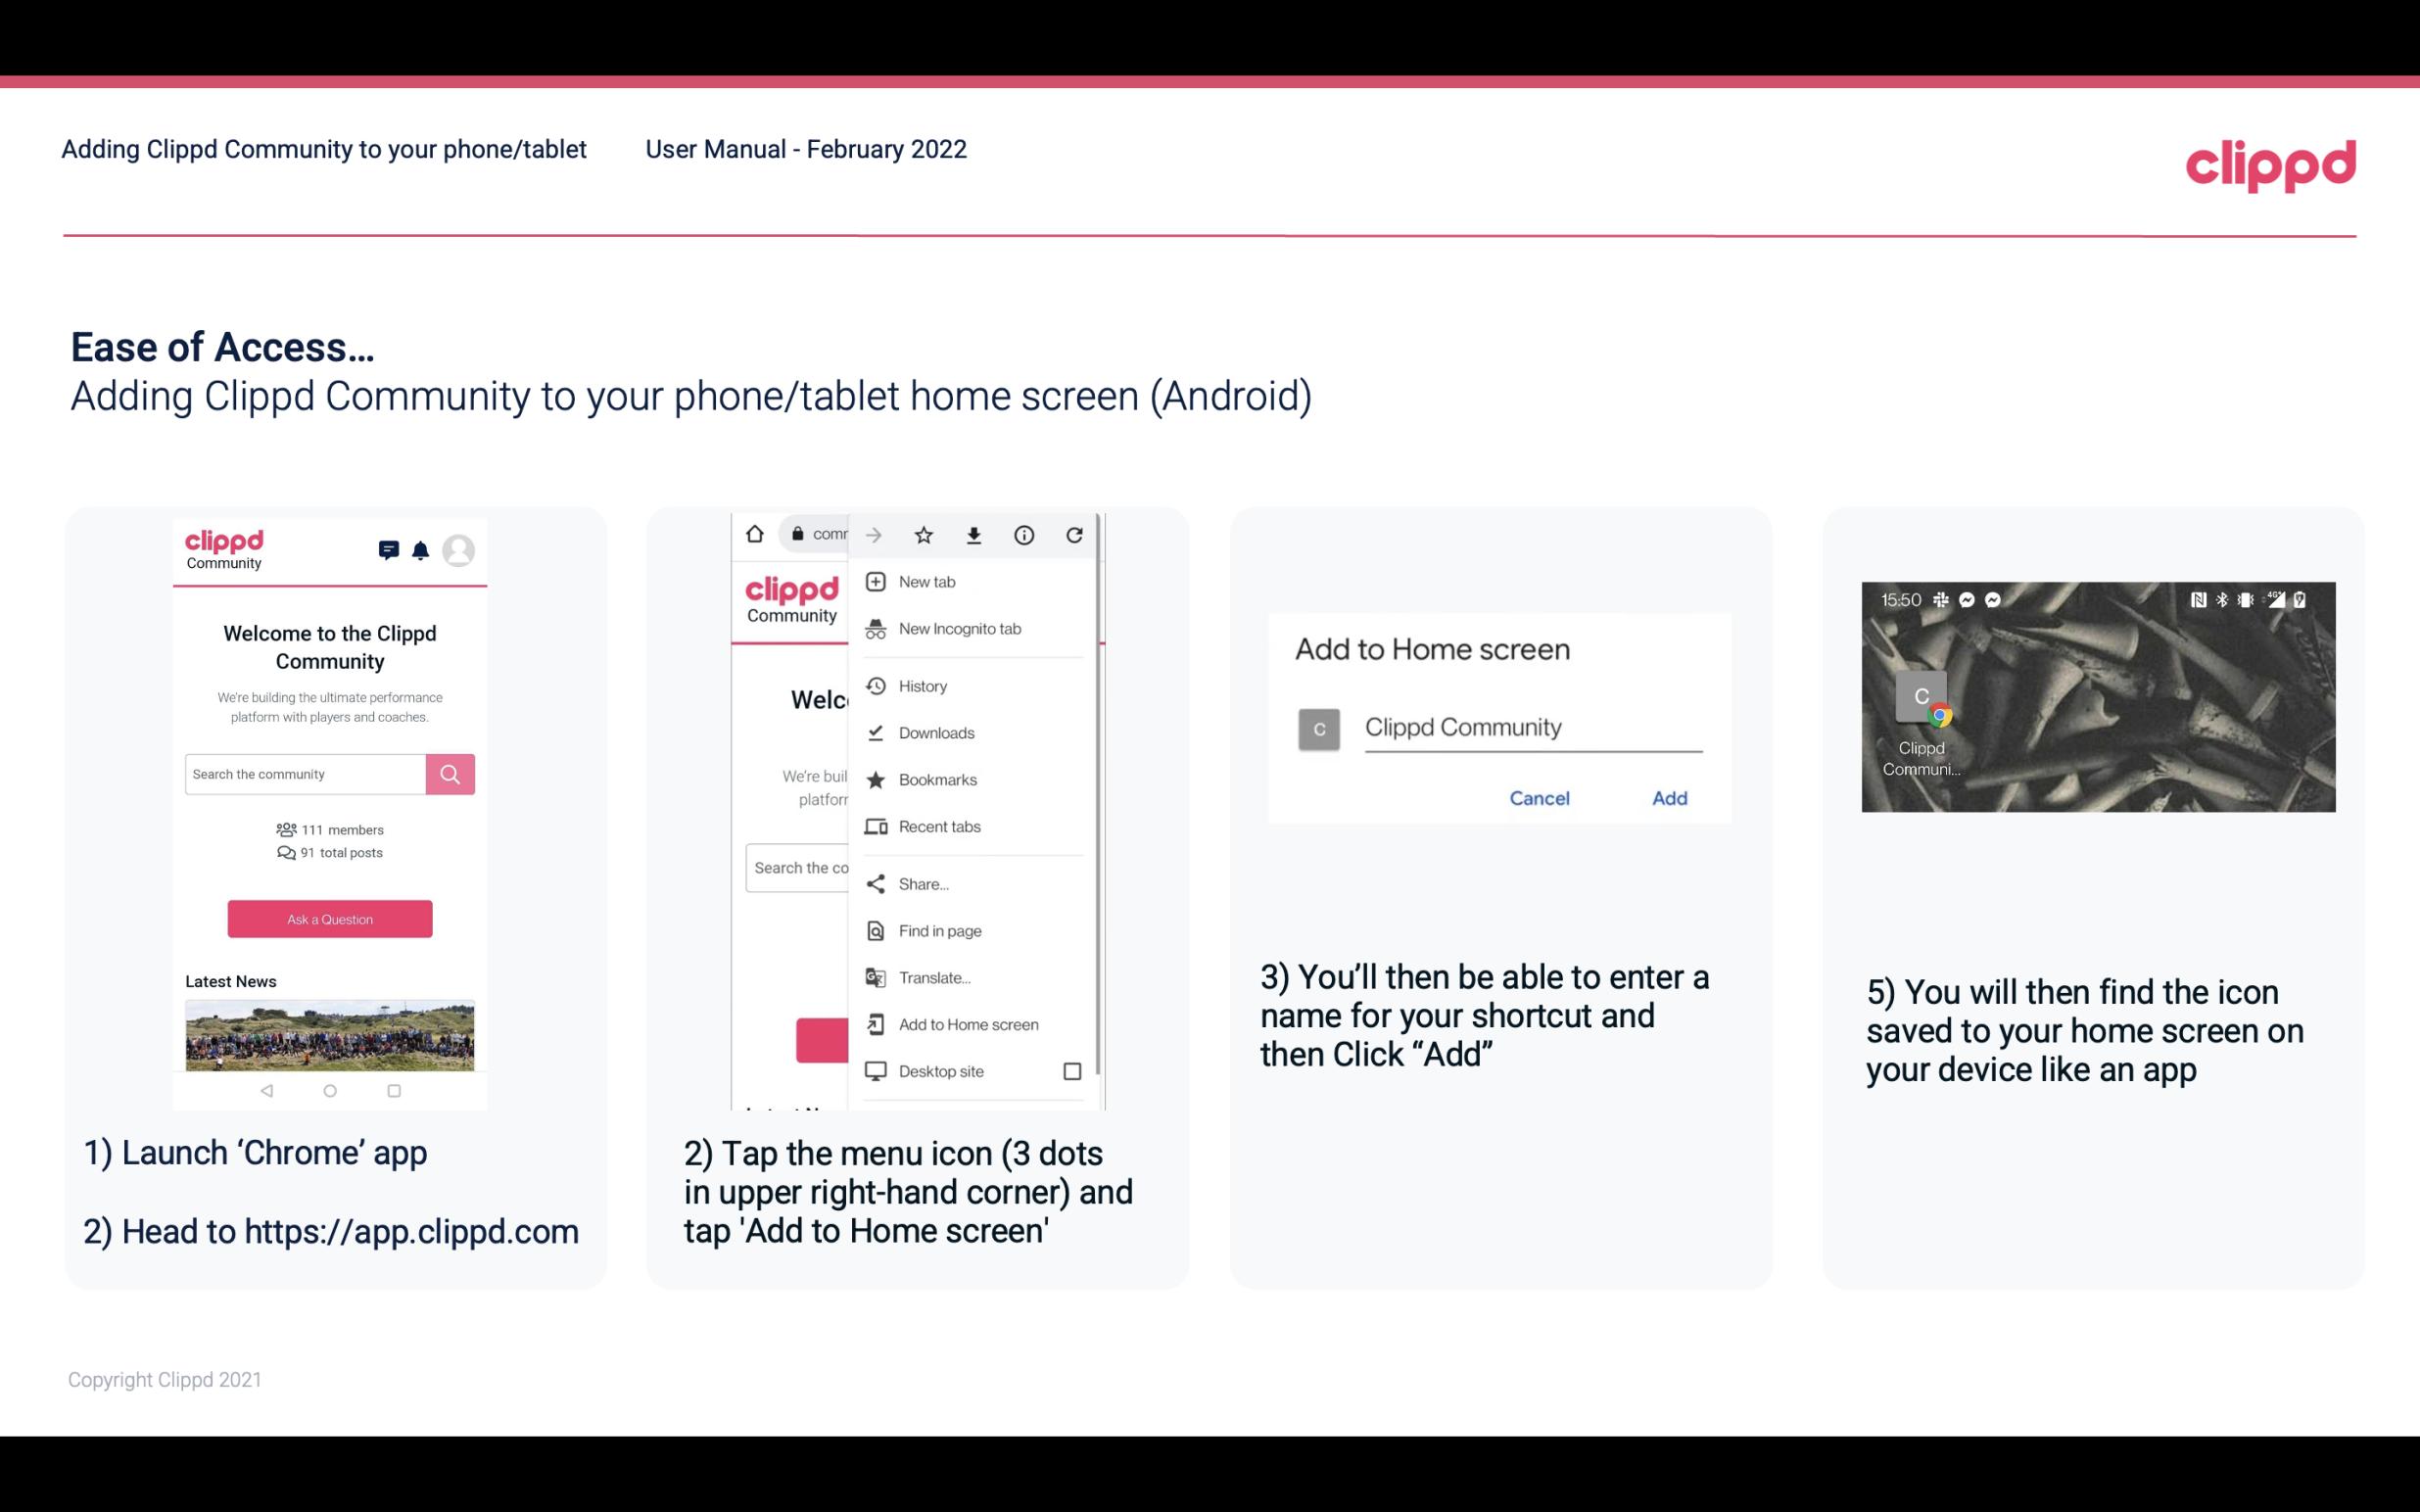Click the 'Bookmarks' menu item in Chrome
The height and width of the screenshot is (1512, 2420).
coord(935,779)
